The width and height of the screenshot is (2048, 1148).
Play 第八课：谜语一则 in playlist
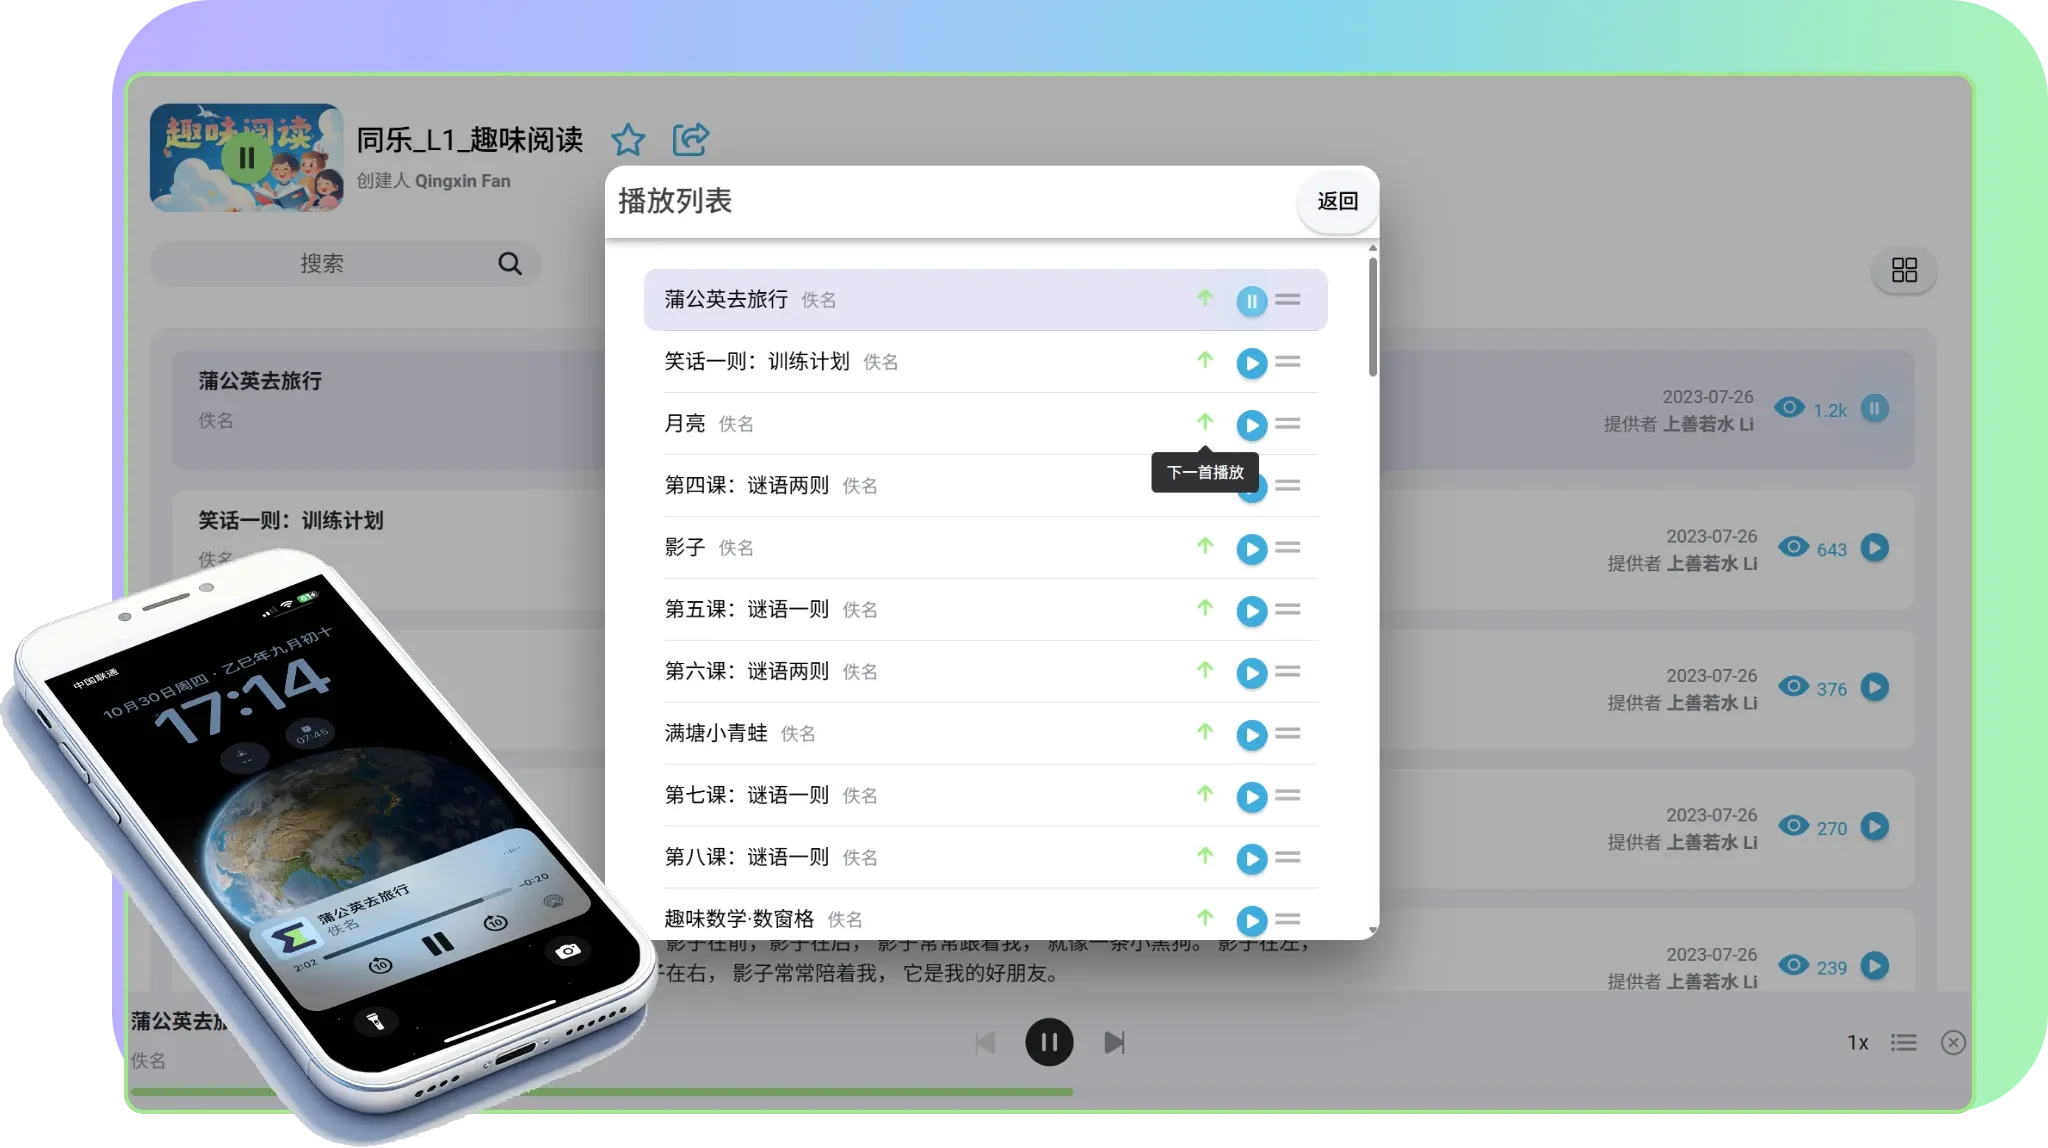click(1251, 859)
